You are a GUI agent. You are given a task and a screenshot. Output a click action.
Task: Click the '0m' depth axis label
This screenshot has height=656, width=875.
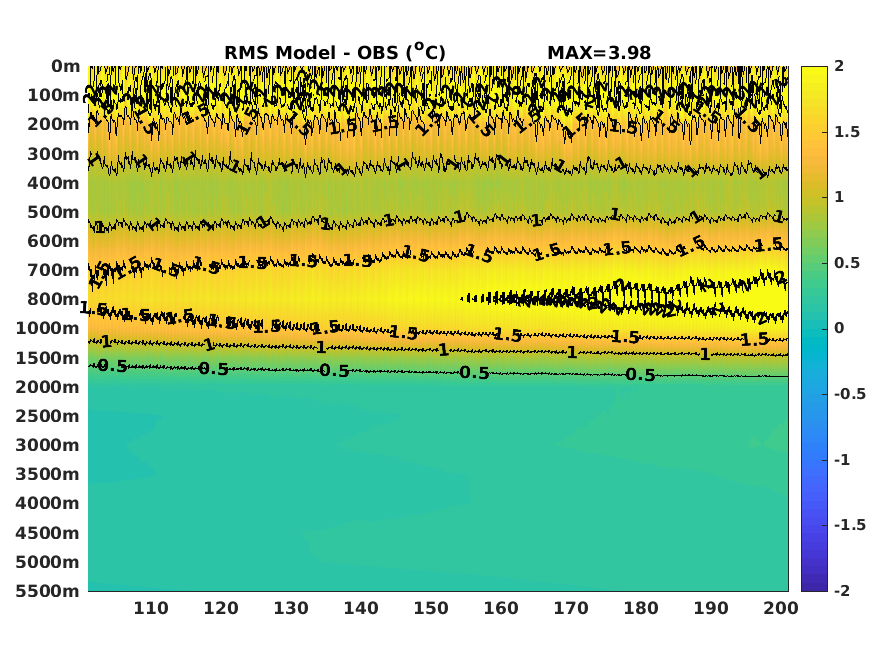tap(66, 66)
